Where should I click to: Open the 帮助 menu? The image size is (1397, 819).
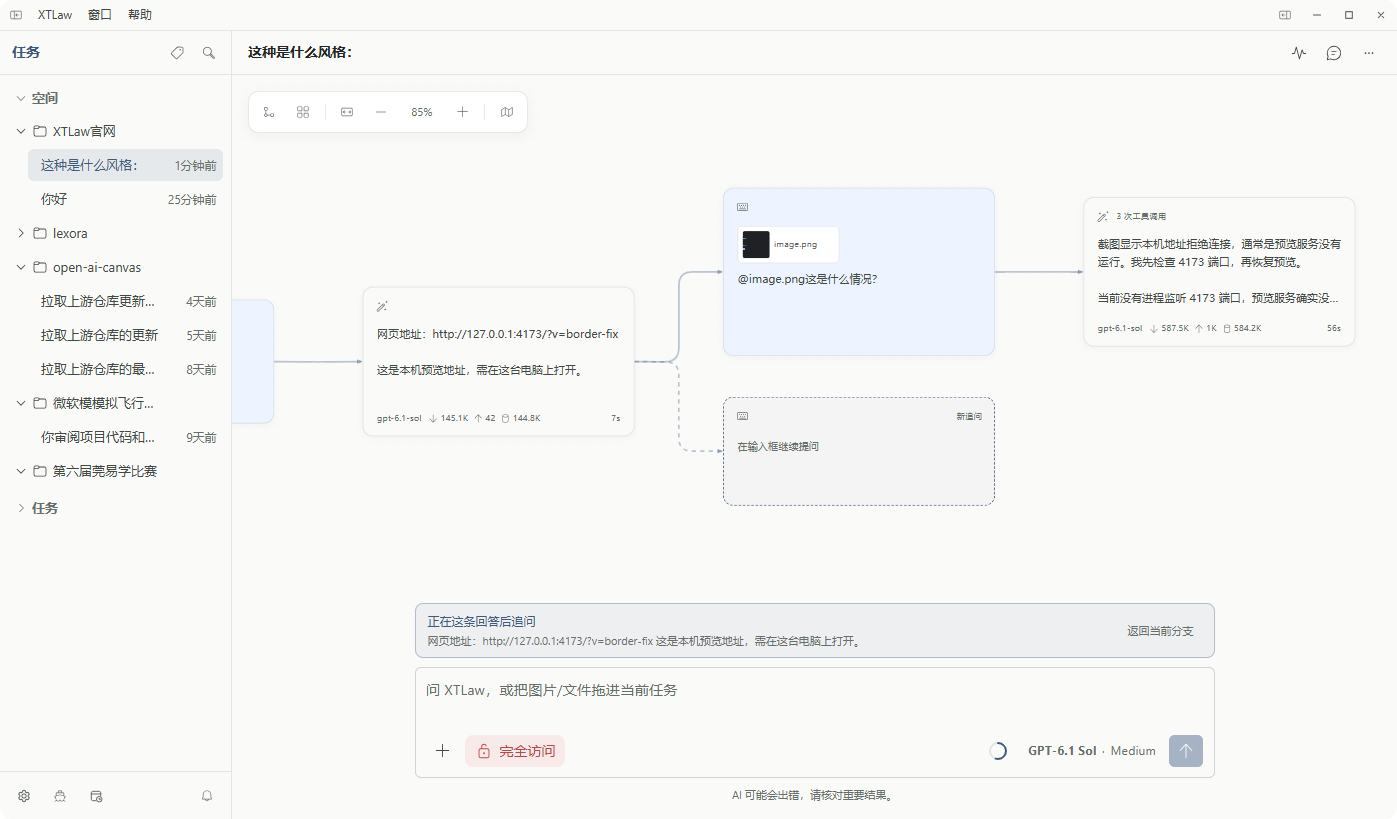click(x=140, y=15)
